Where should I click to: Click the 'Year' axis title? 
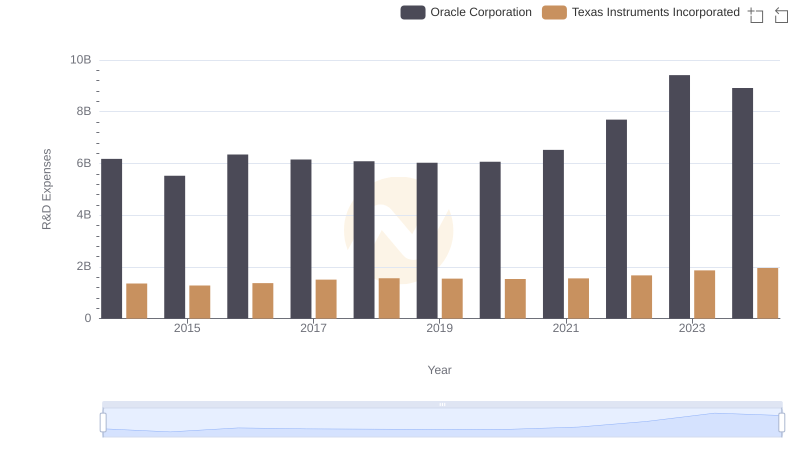[x=439, y=370]
